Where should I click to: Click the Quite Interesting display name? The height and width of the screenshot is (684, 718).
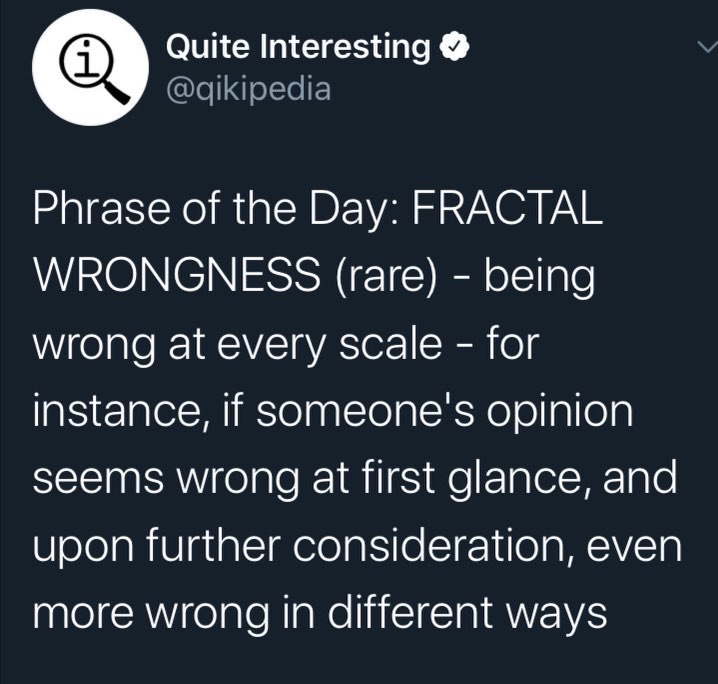click(x=298, y=47)
